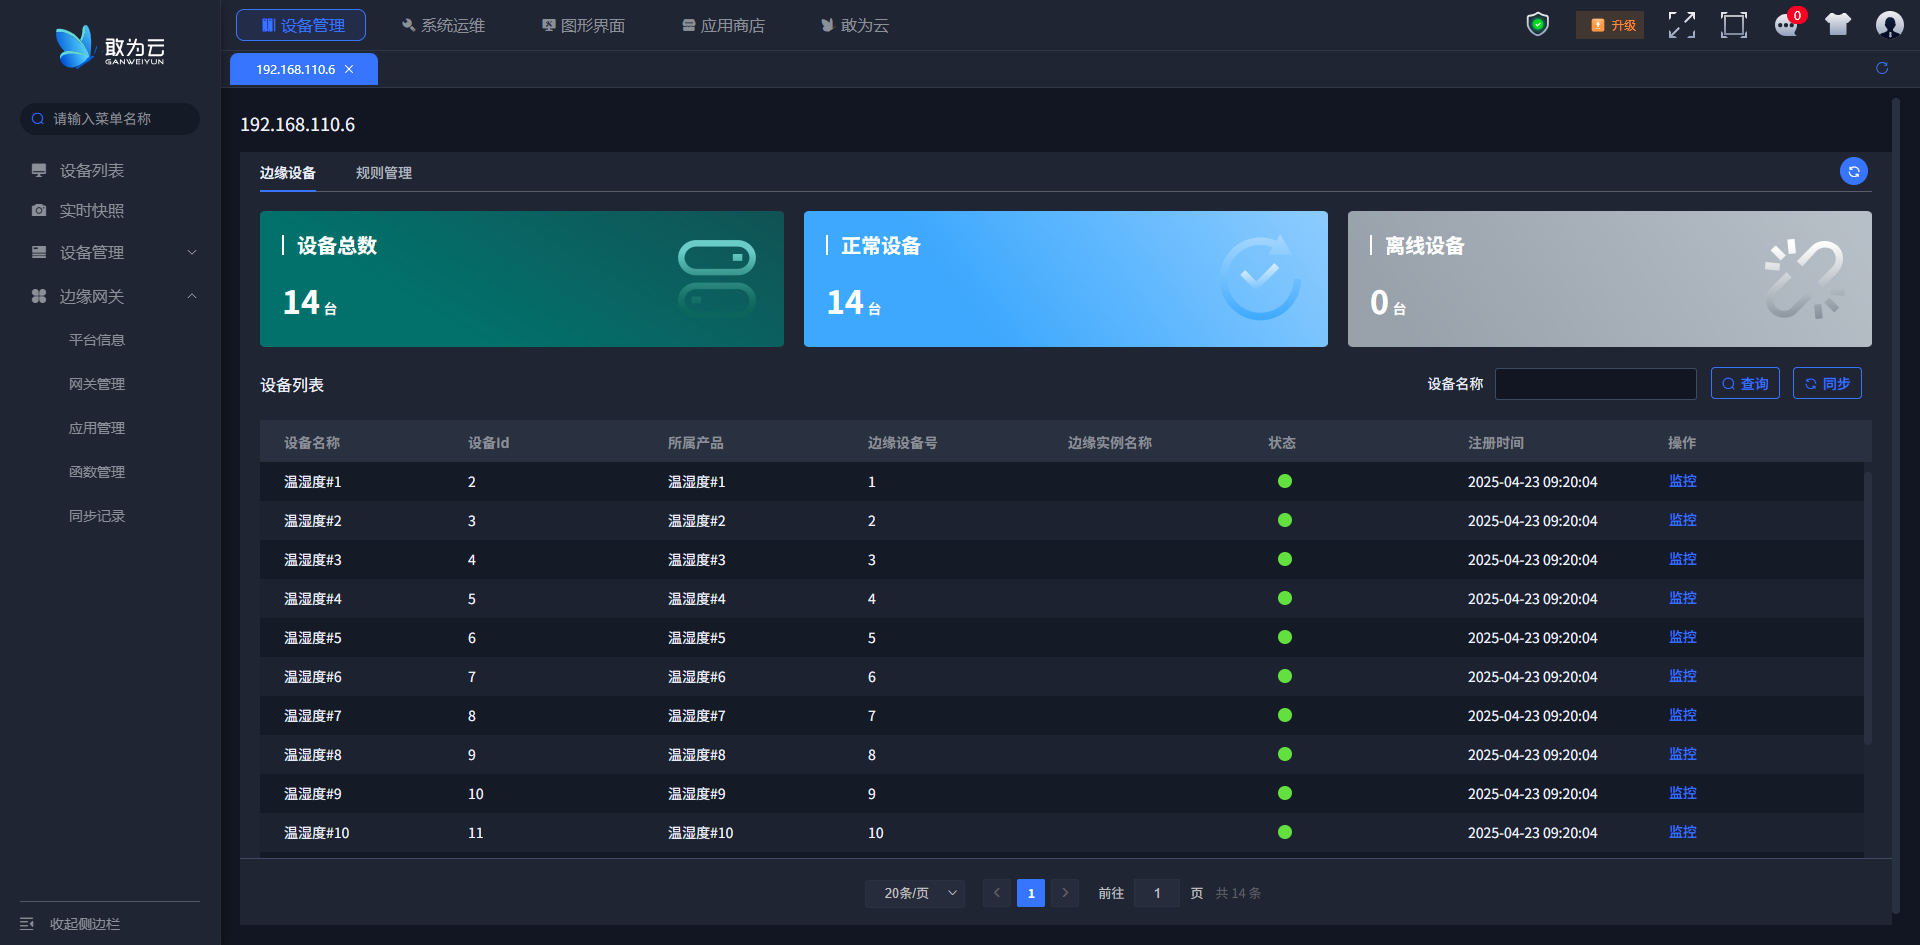Open the 20条/页 page size dropdown
The image size is (1920, 945).
pos(915,893)
